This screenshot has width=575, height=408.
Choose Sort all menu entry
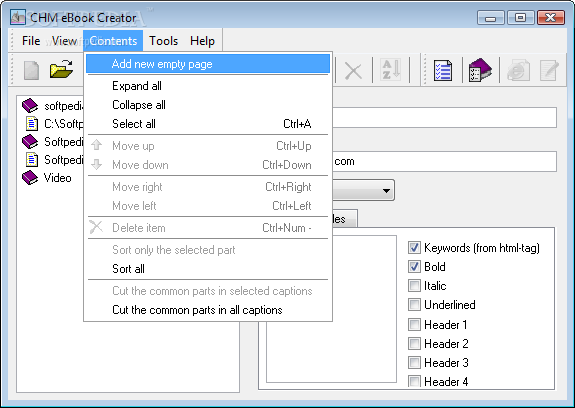[x=208, y=269]
